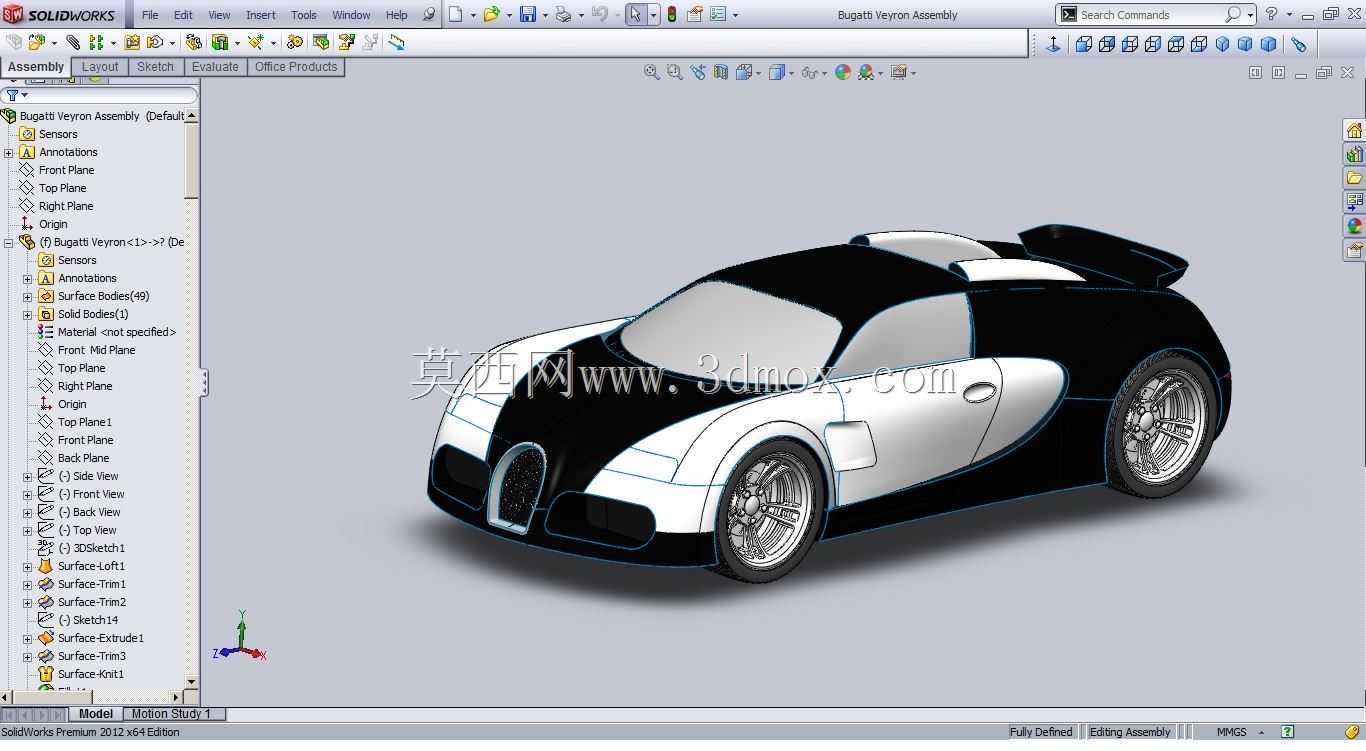Open the MMGS unit system dropdown
The image size is (1366, 751).
click(x=1261, y=732)
